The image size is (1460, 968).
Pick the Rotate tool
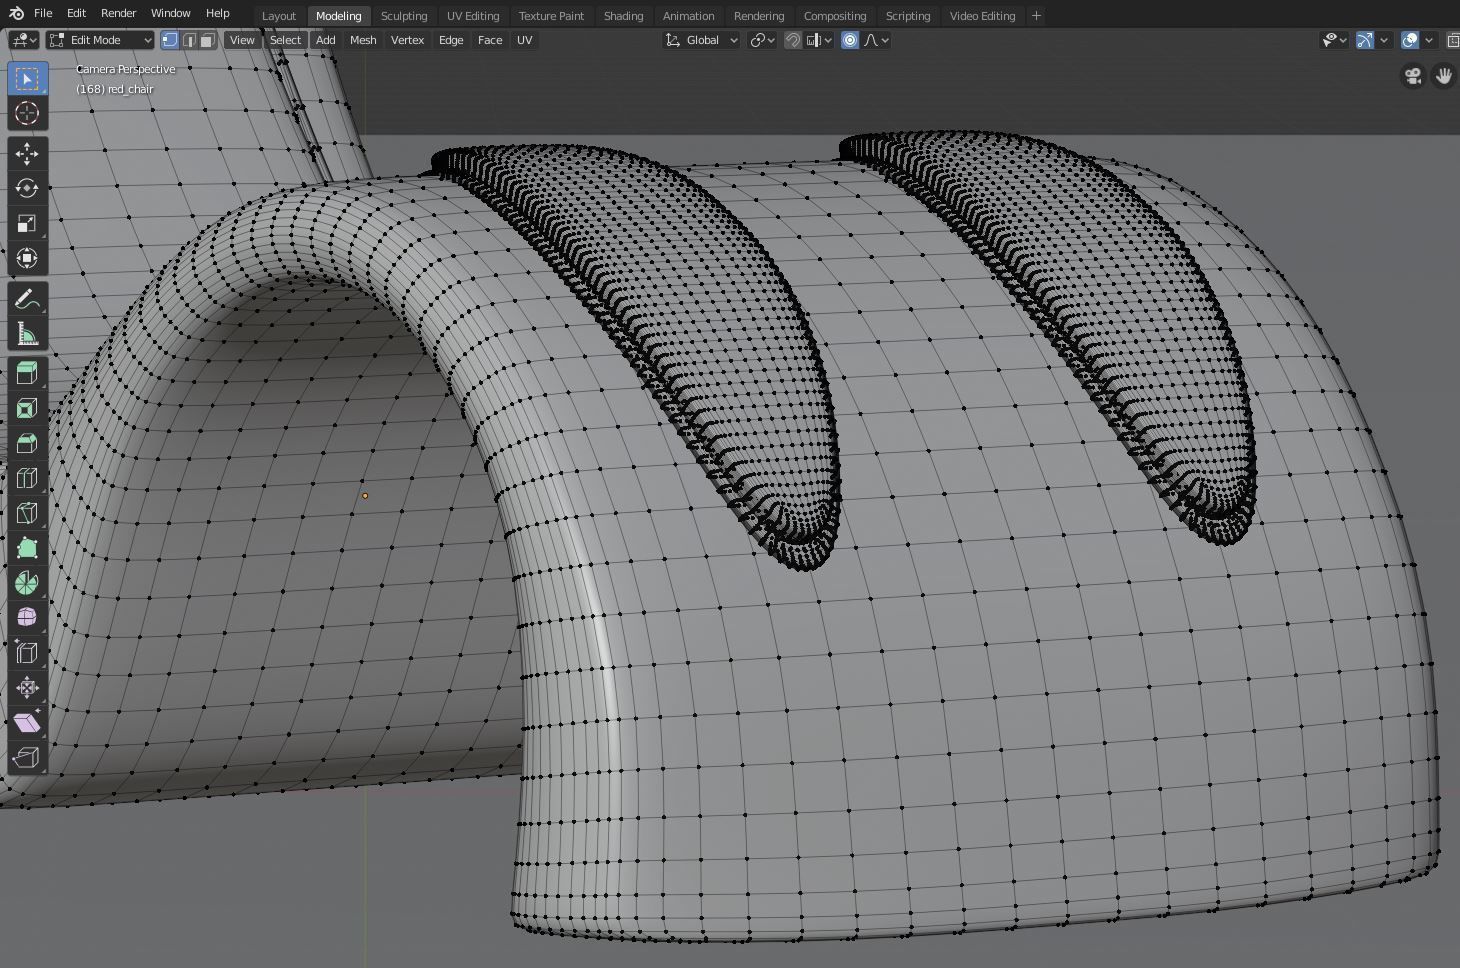click(27, 188)
